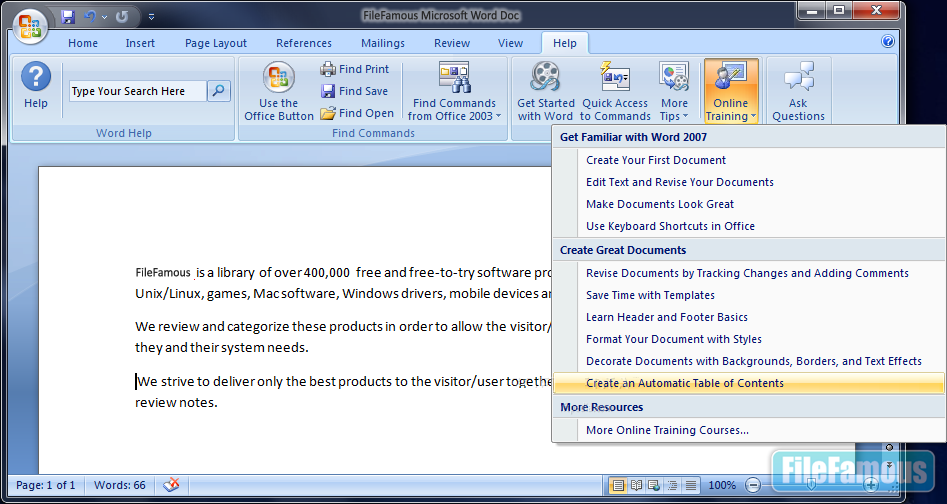Click Find Save with floppy icon
Viewport: 947px width, 504px height.
(355, 91)
